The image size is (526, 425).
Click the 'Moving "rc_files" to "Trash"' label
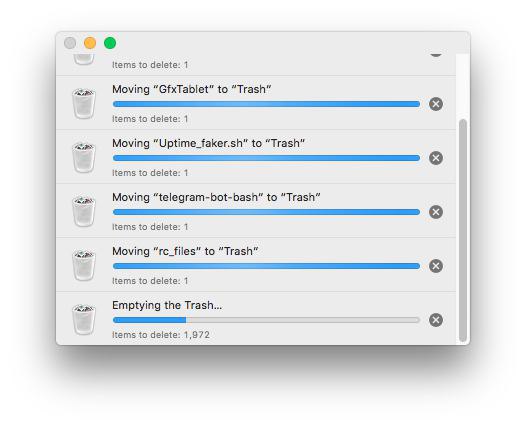tap(185, 251)
